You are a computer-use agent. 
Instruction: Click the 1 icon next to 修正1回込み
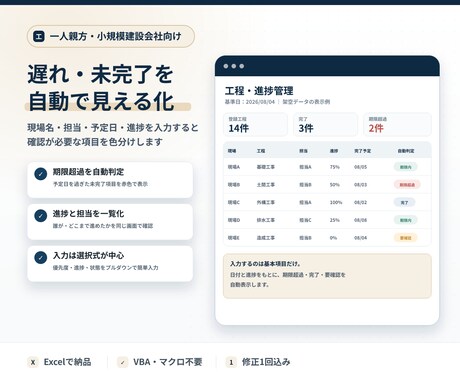pos(231,362)
